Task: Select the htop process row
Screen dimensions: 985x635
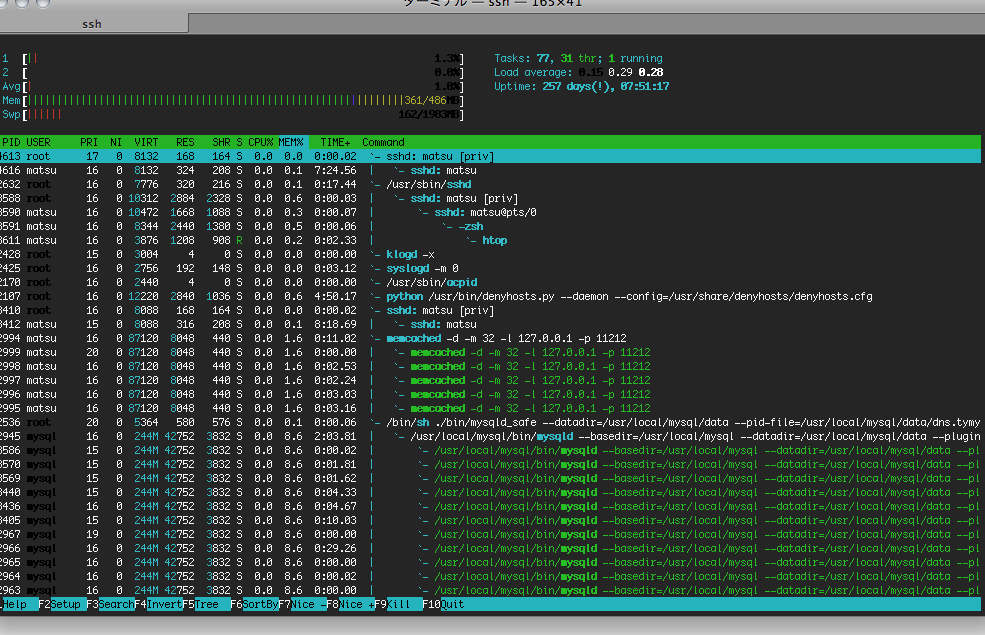Action: pos(490,240)
